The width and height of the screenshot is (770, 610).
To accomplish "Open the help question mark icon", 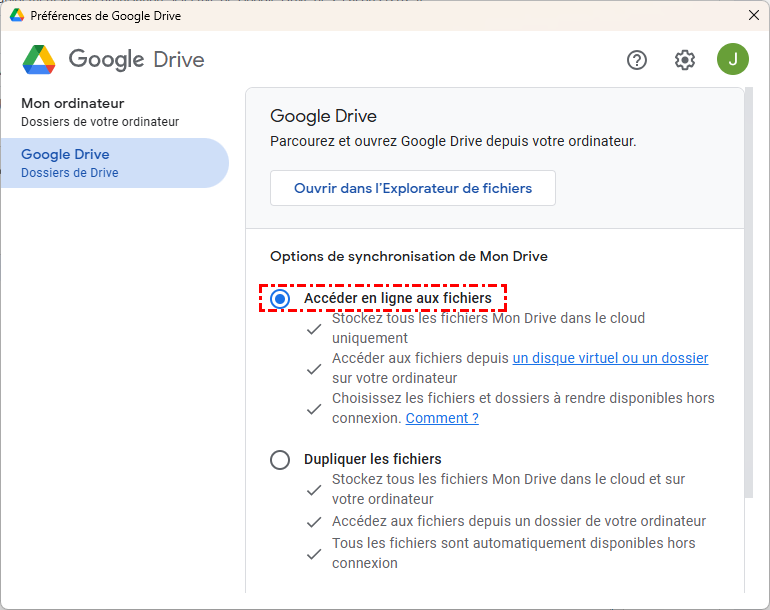I will click(637, 60).
